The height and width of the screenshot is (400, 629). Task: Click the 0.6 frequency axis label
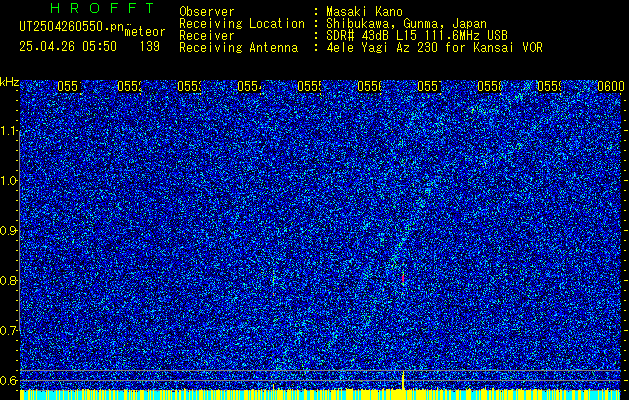coord(9,380)
